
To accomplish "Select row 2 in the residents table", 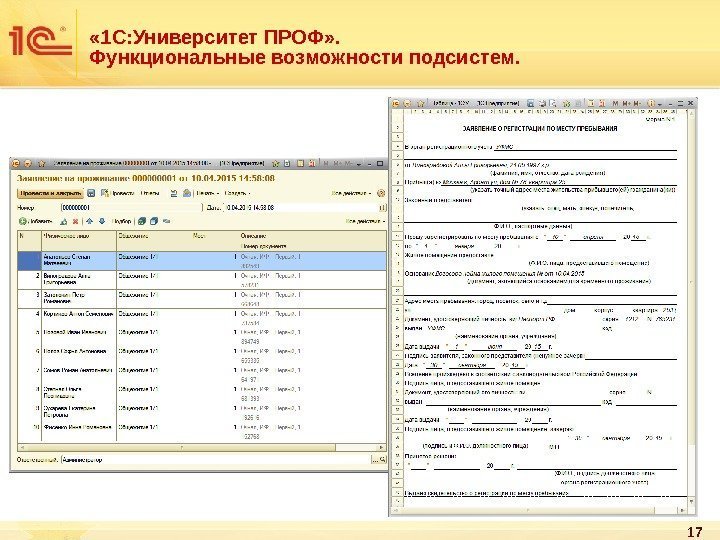I will point(202,279).
